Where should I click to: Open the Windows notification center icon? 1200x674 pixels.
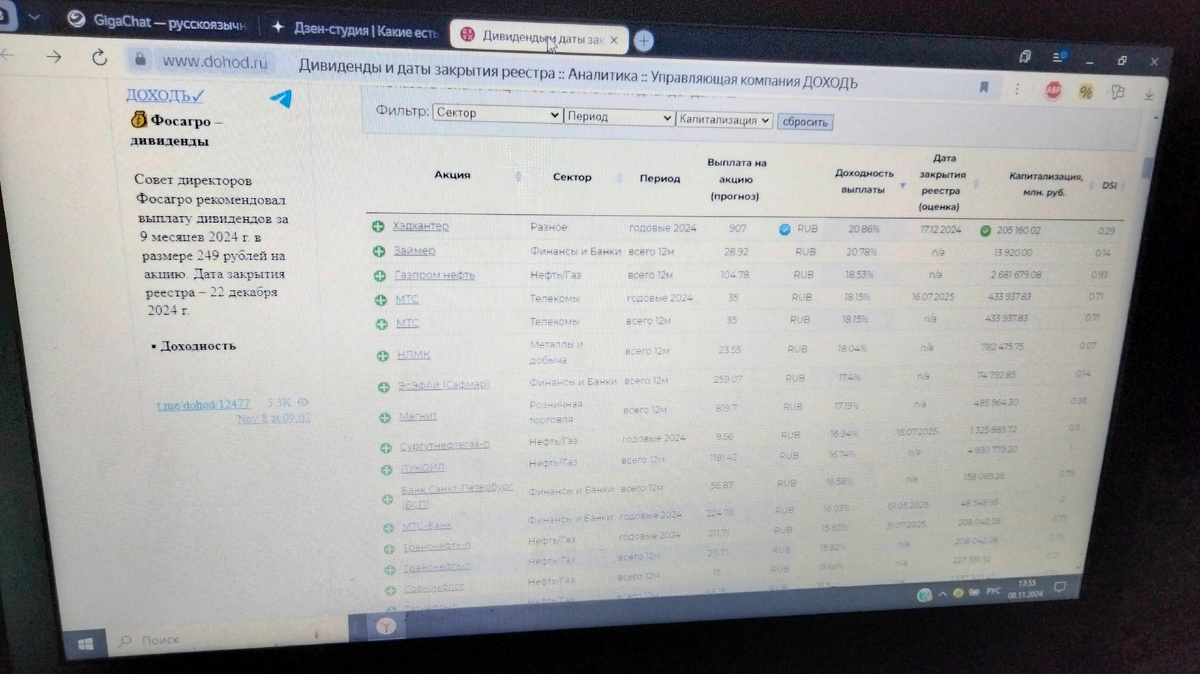[x=1062, y=588]
